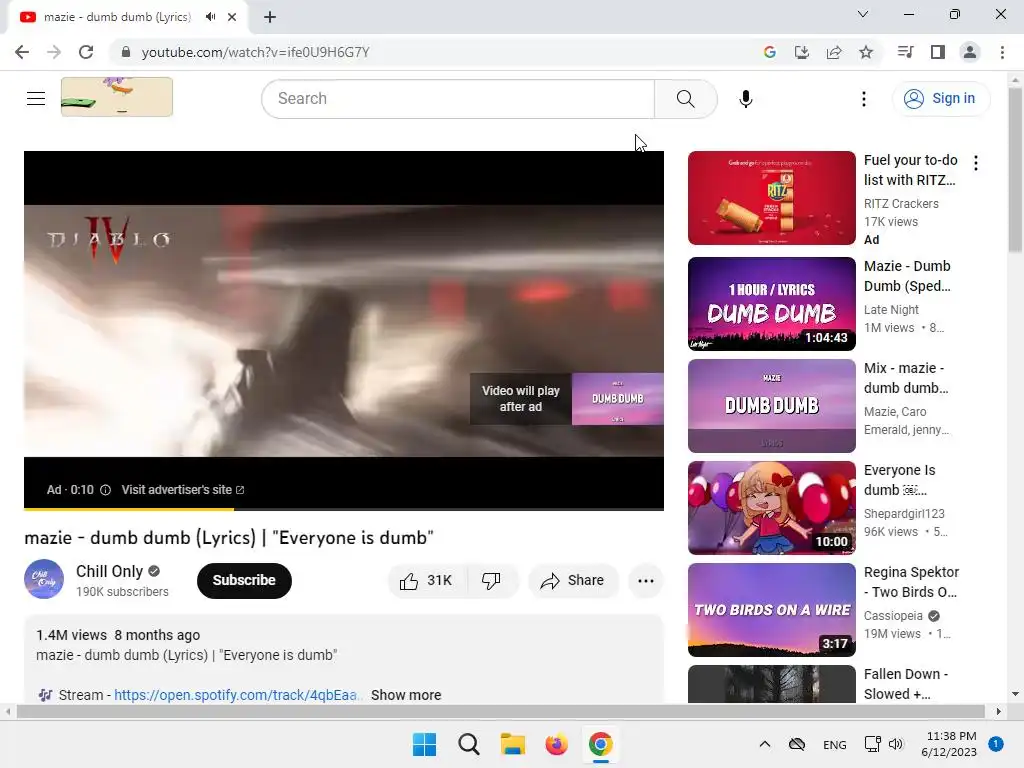This screenshot has height=768, width=1024.
Task: Start voice search with microphone icon
Action: point(746,99)
